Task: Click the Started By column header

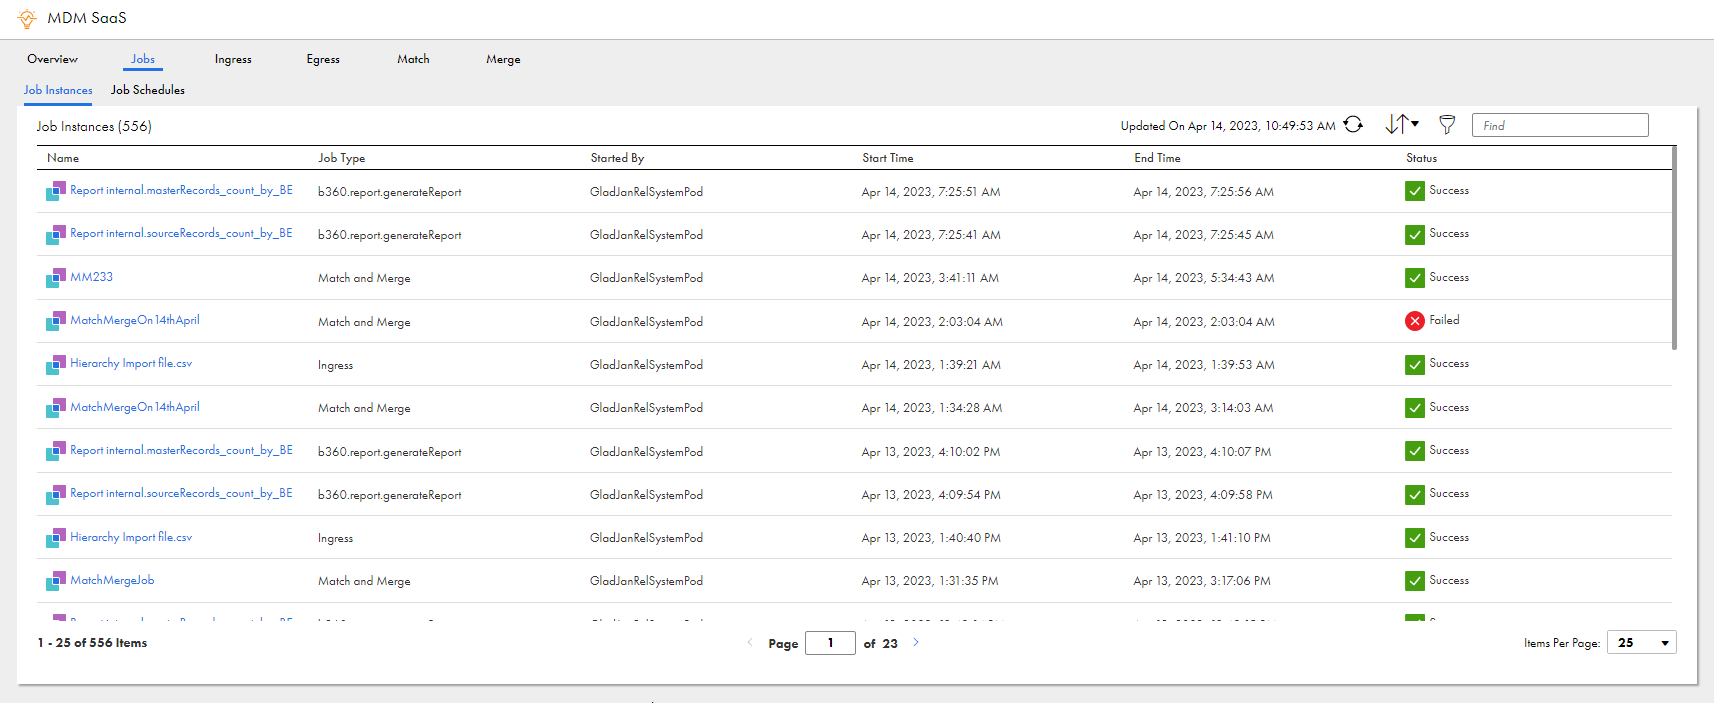Action: click(x=617, y=158)
